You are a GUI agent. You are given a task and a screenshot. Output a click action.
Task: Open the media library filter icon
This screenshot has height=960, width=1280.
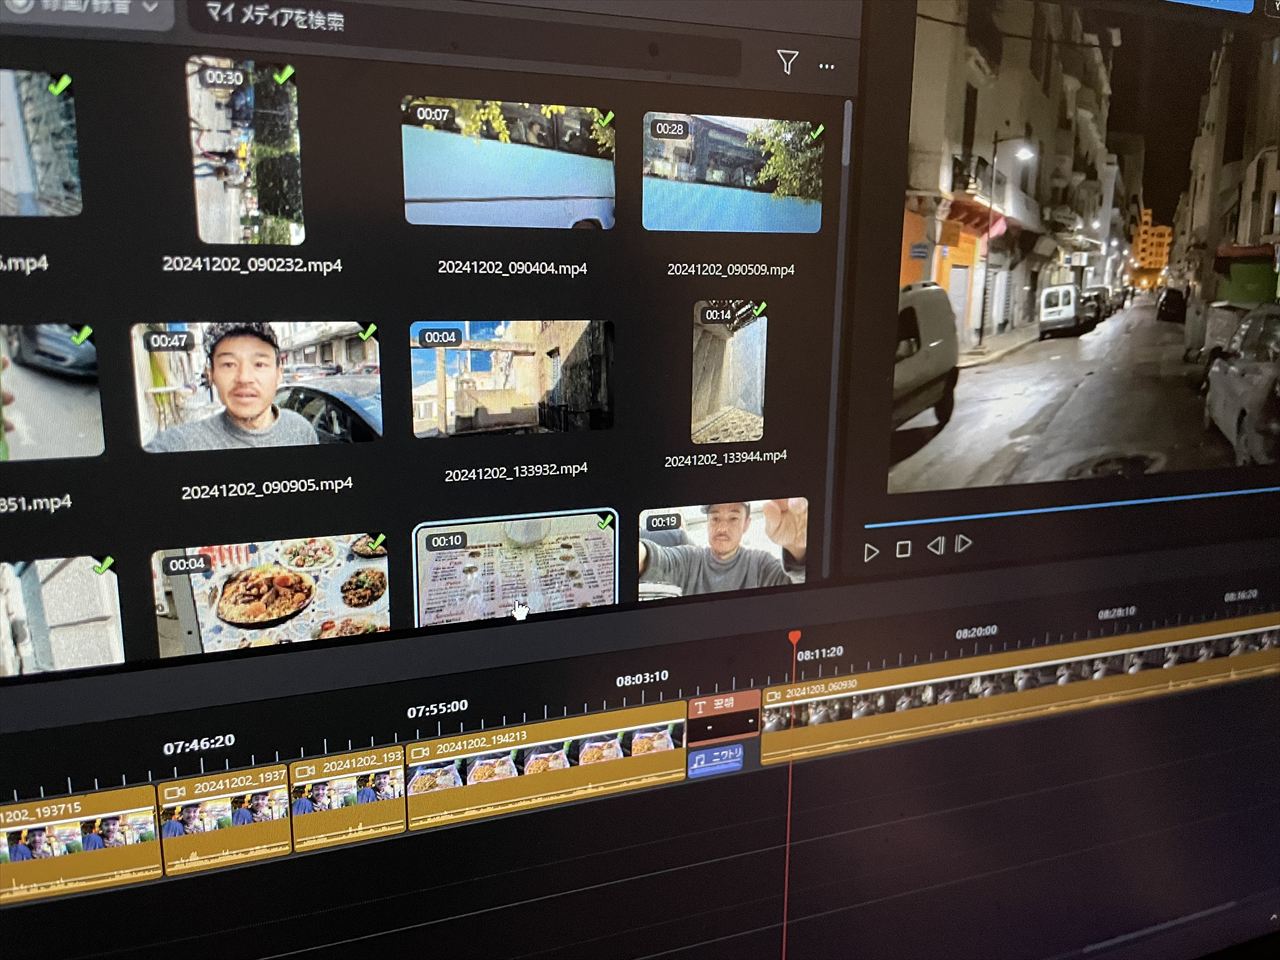[x=787, y=63]
